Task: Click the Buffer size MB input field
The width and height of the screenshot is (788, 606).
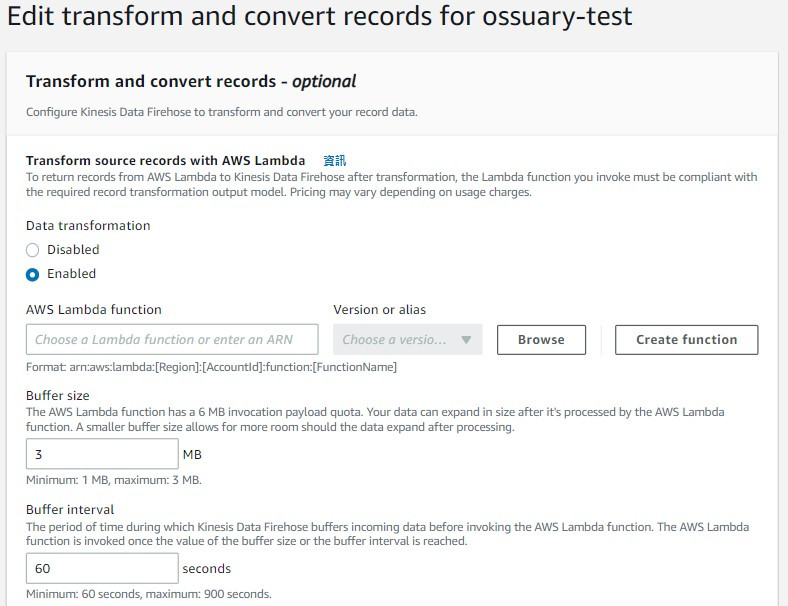Action: 102,455
